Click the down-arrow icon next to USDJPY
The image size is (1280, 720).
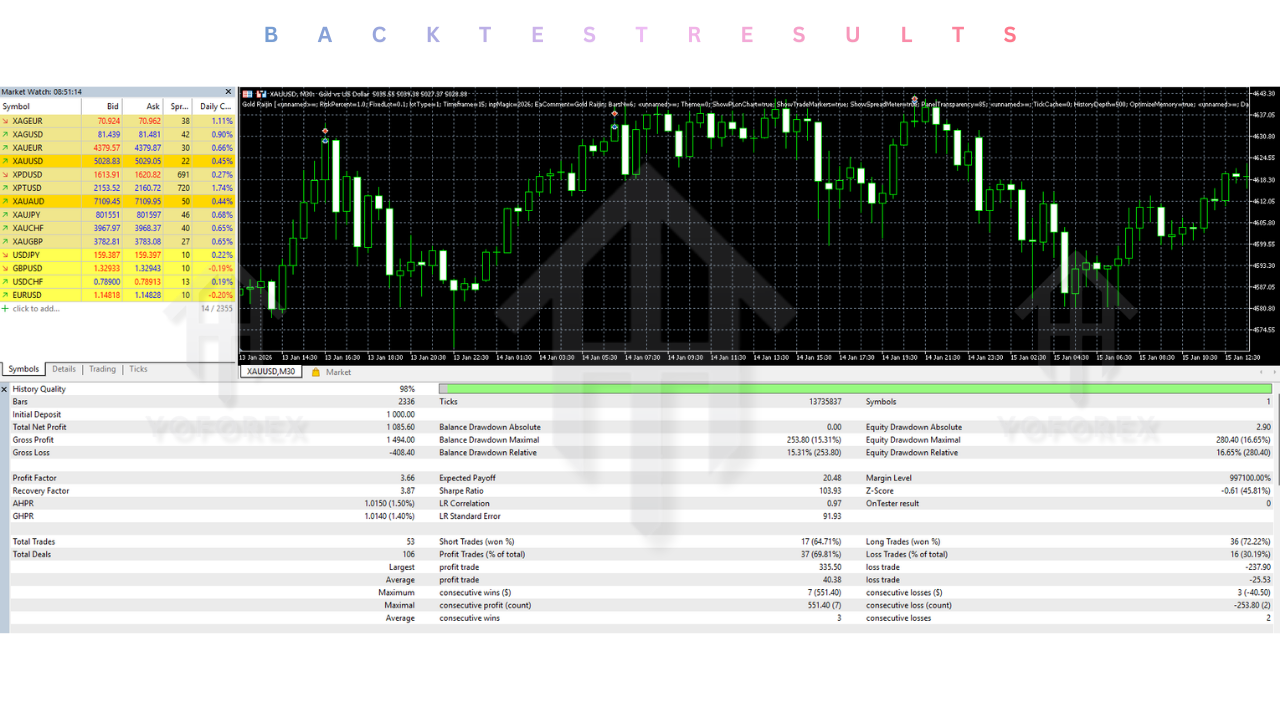pos(6,255)
